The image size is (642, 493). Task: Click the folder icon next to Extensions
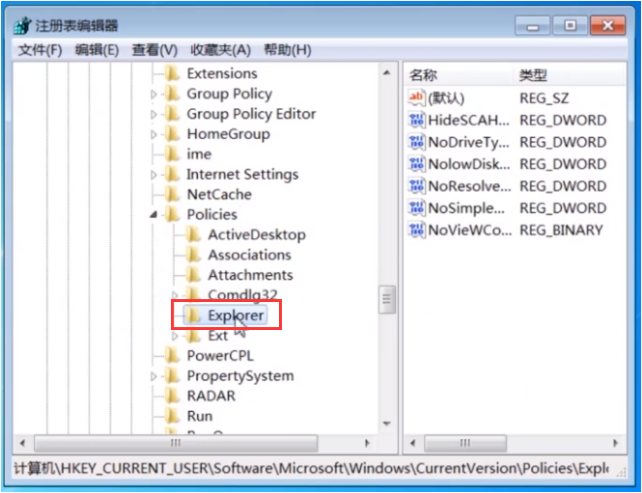172,74
